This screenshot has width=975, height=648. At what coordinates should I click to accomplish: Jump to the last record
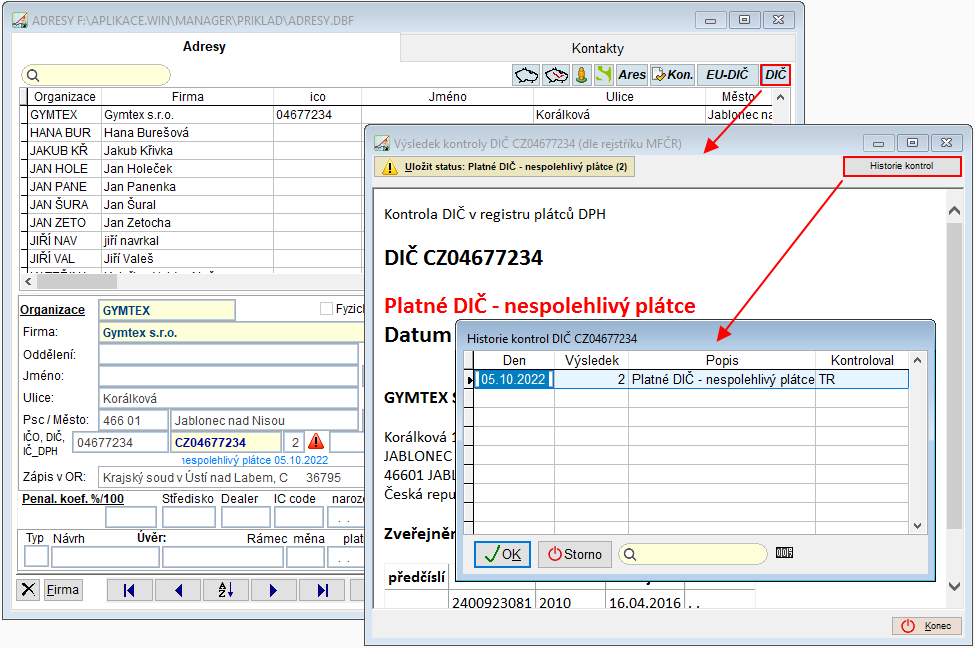pos(321,590)
